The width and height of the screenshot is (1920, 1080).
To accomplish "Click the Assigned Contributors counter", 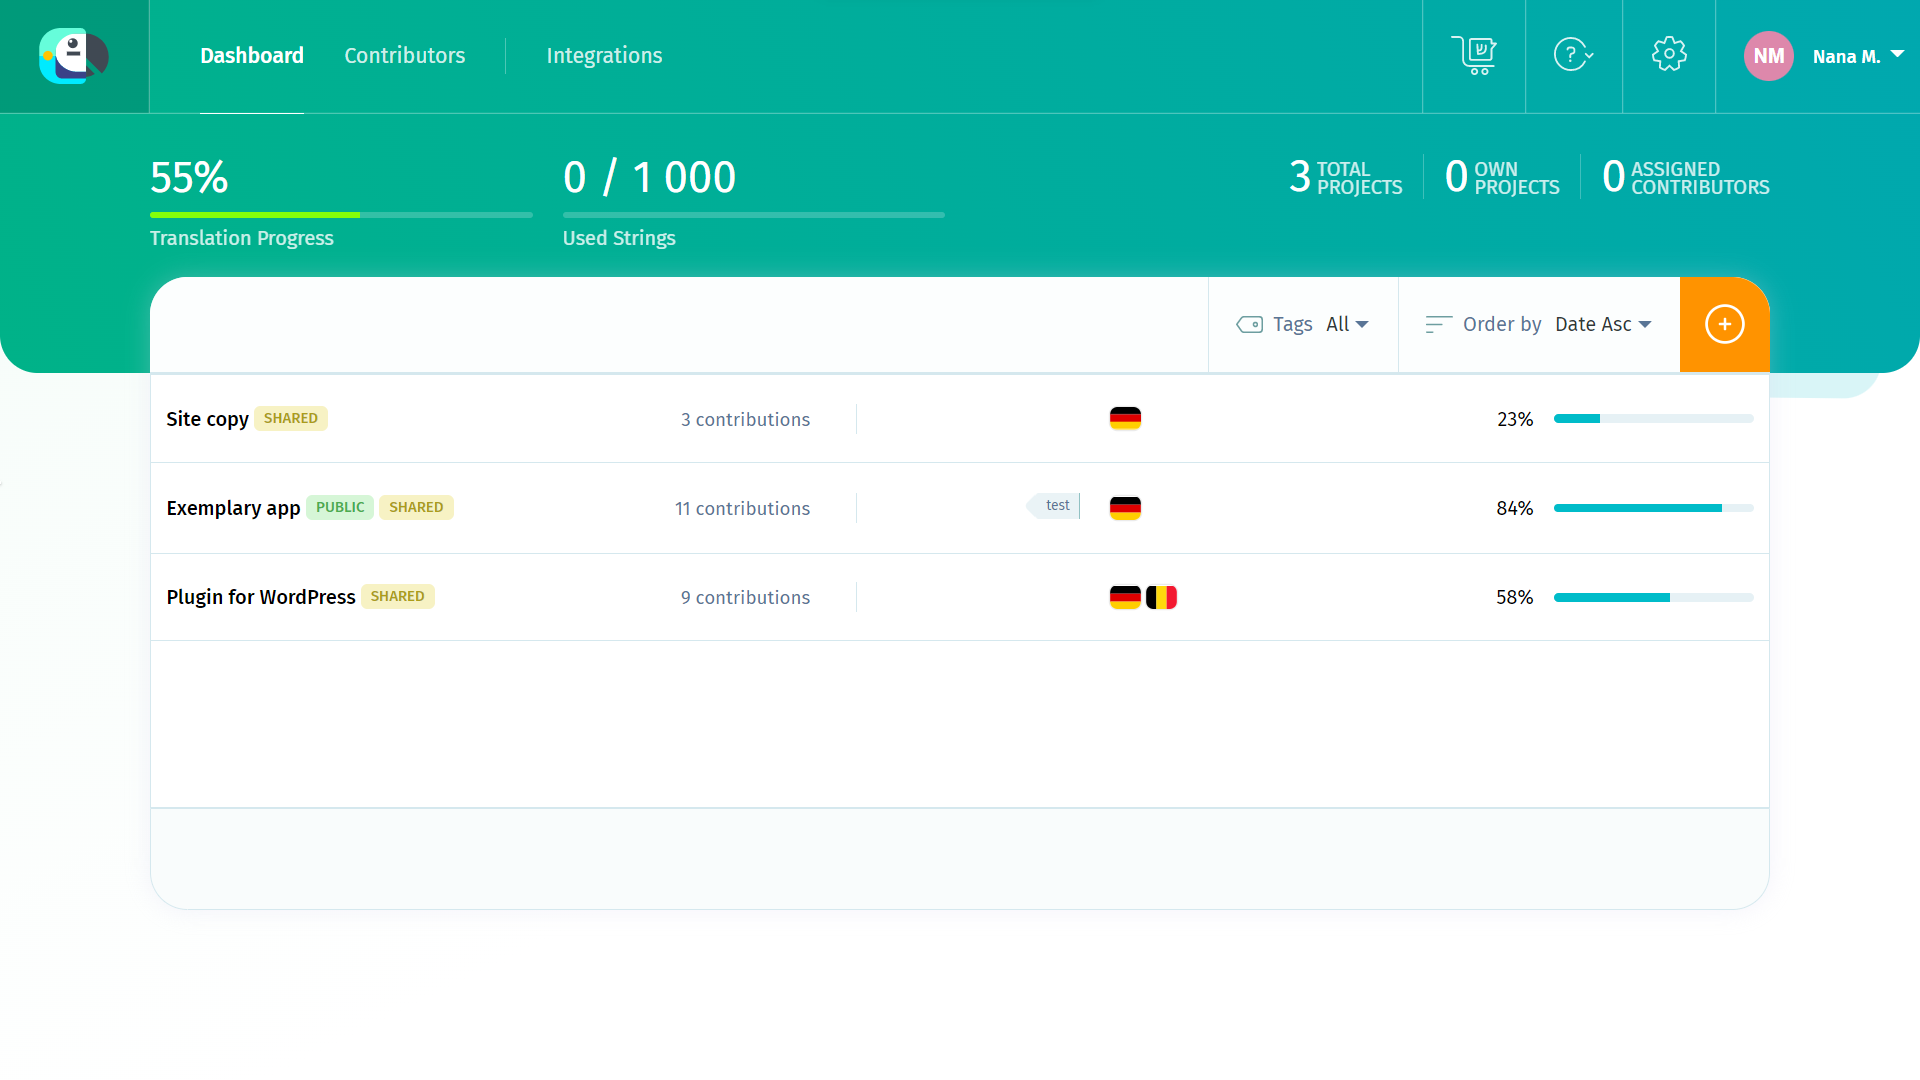I will (x=1685, y=177).
